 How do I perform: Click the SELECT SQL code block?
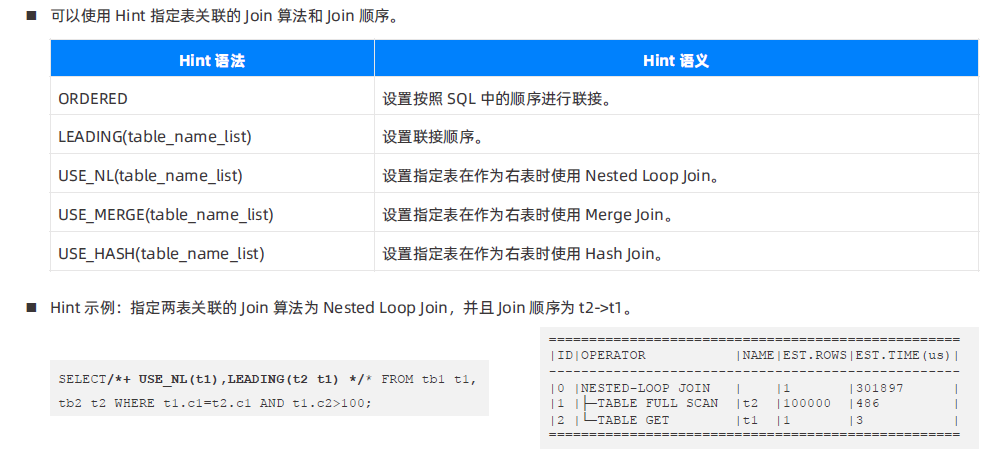pyautogui.click(x=269, y=388)
